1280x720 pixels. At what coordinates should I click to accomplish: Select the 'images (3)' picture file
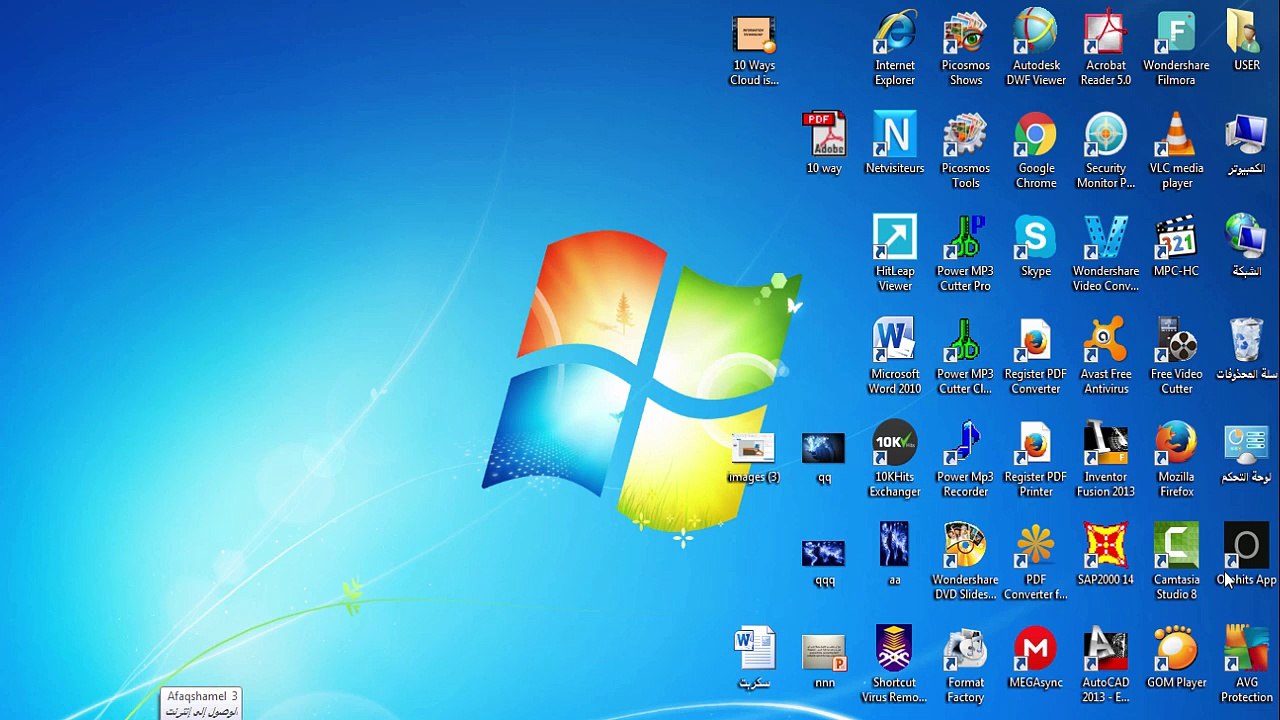(x=753, y=459)
